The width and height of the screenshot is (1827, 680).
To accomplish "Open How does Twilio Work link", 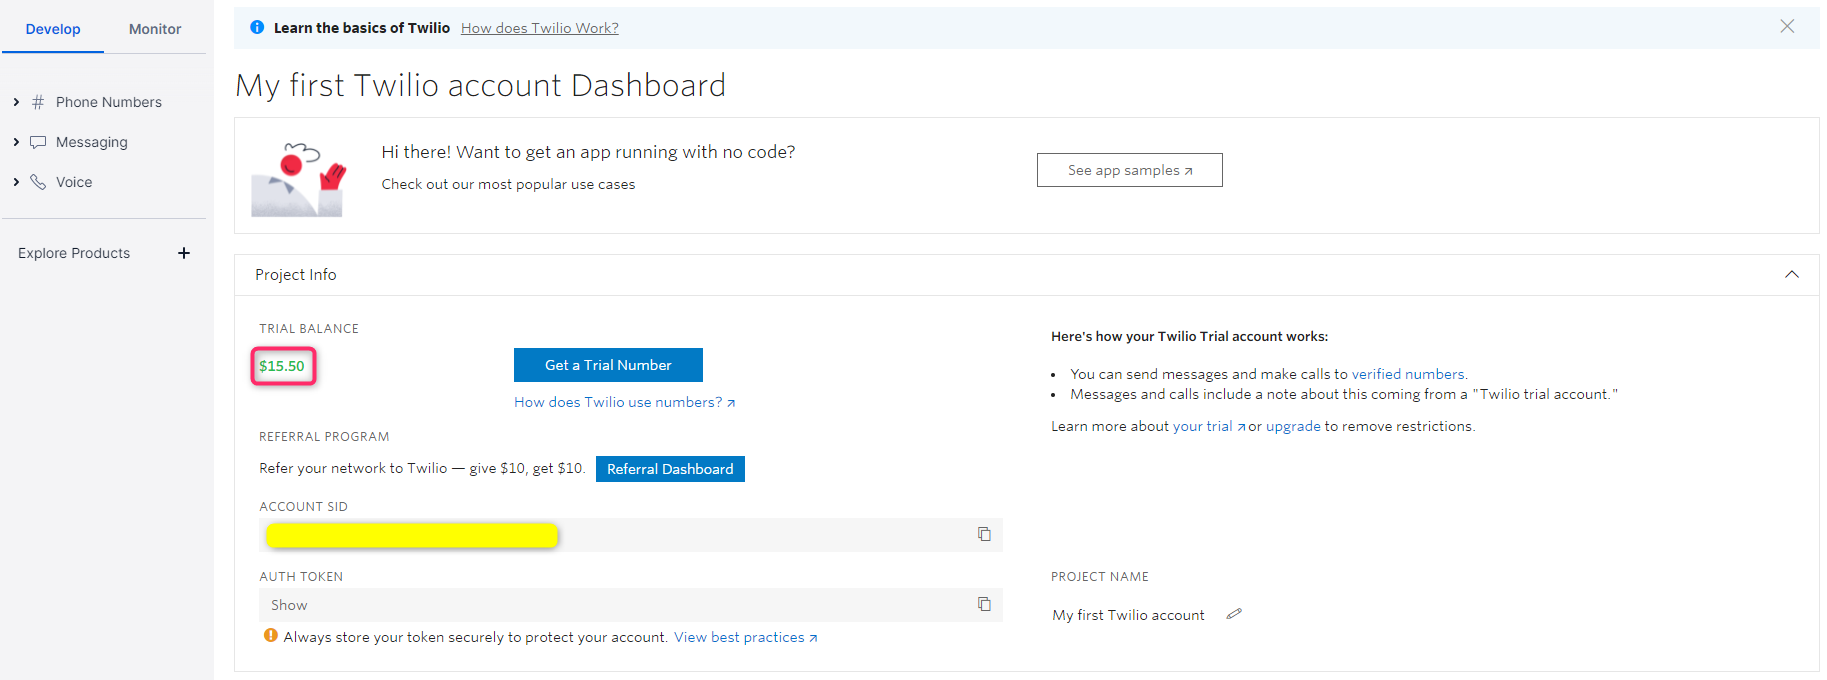I will click(x=540, y=28).
